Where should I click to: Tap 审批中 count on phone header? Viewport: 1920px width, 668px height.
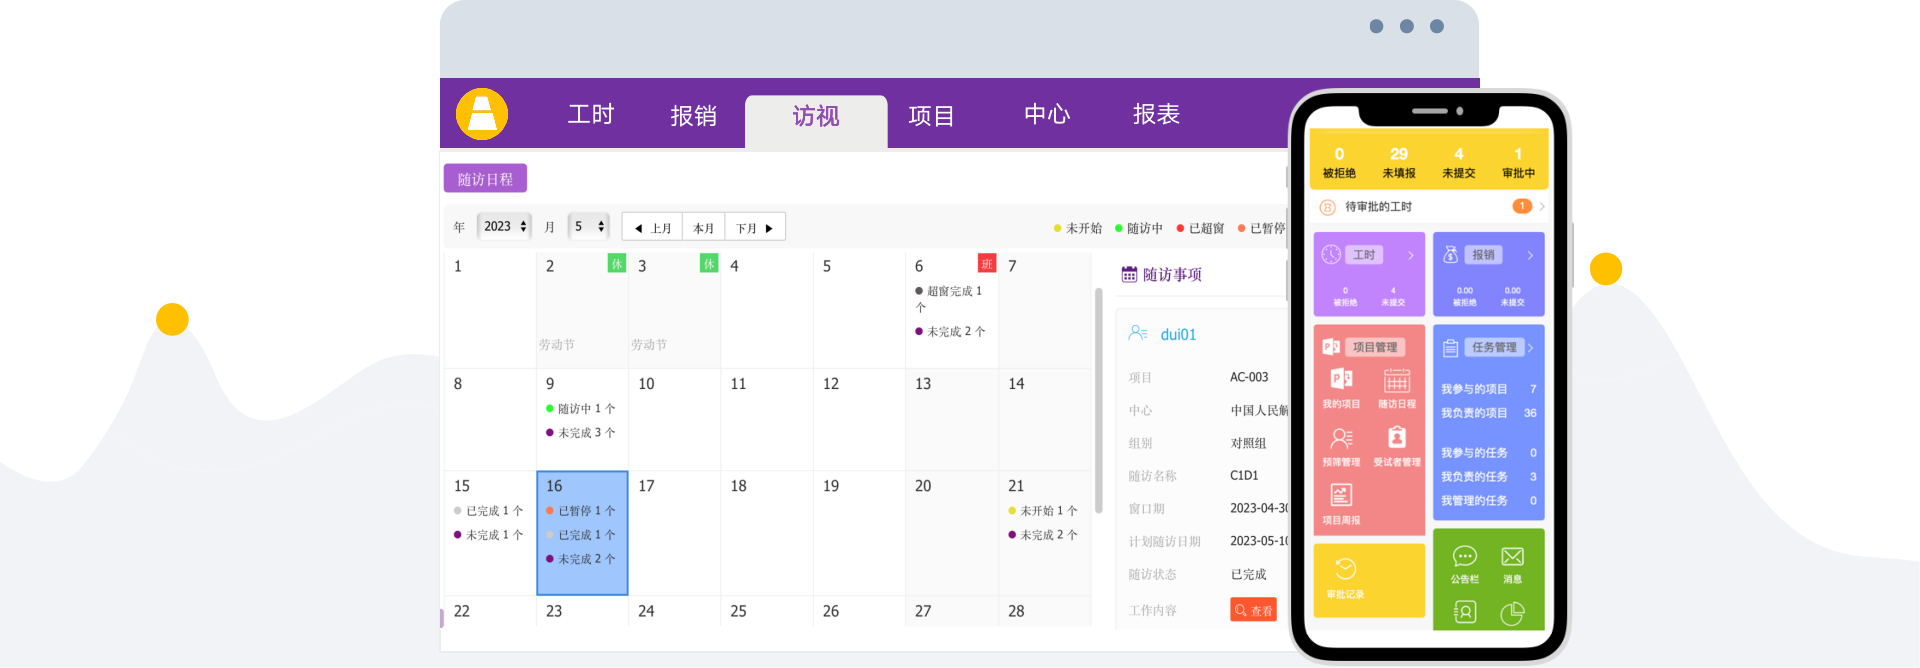1518,162
